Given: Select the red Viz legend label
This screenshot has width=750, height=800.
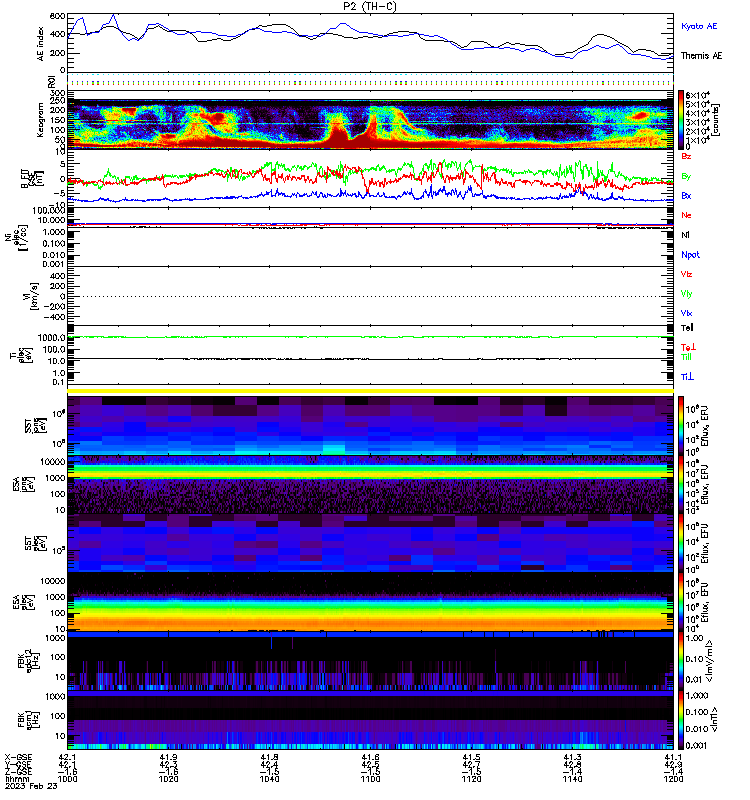Looking at the screenshot, I should pyautogui.click(x=686, y=274).
